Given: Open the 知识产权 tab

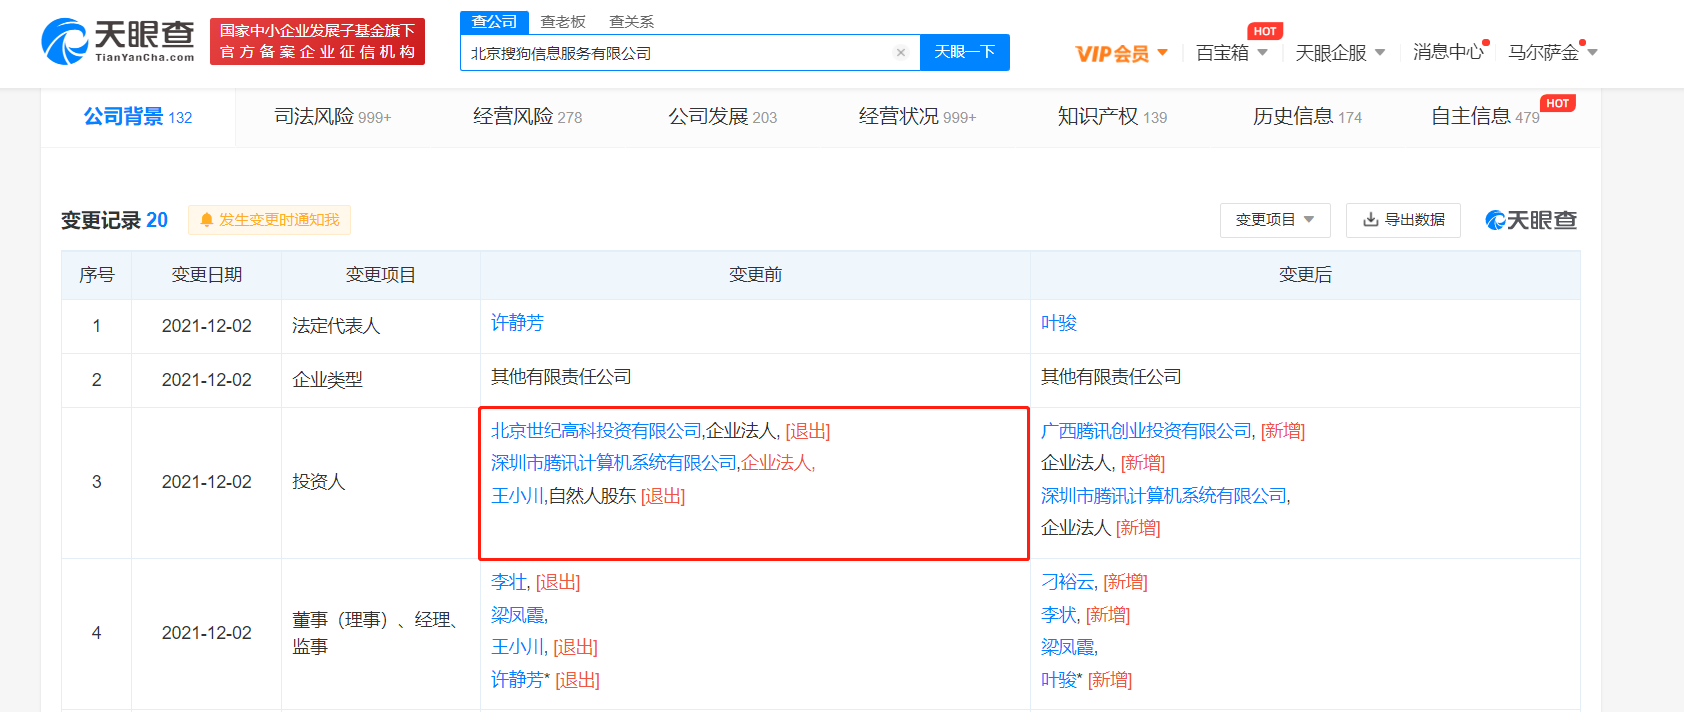Looking at the screenshot, I should tap(1111, 117).
